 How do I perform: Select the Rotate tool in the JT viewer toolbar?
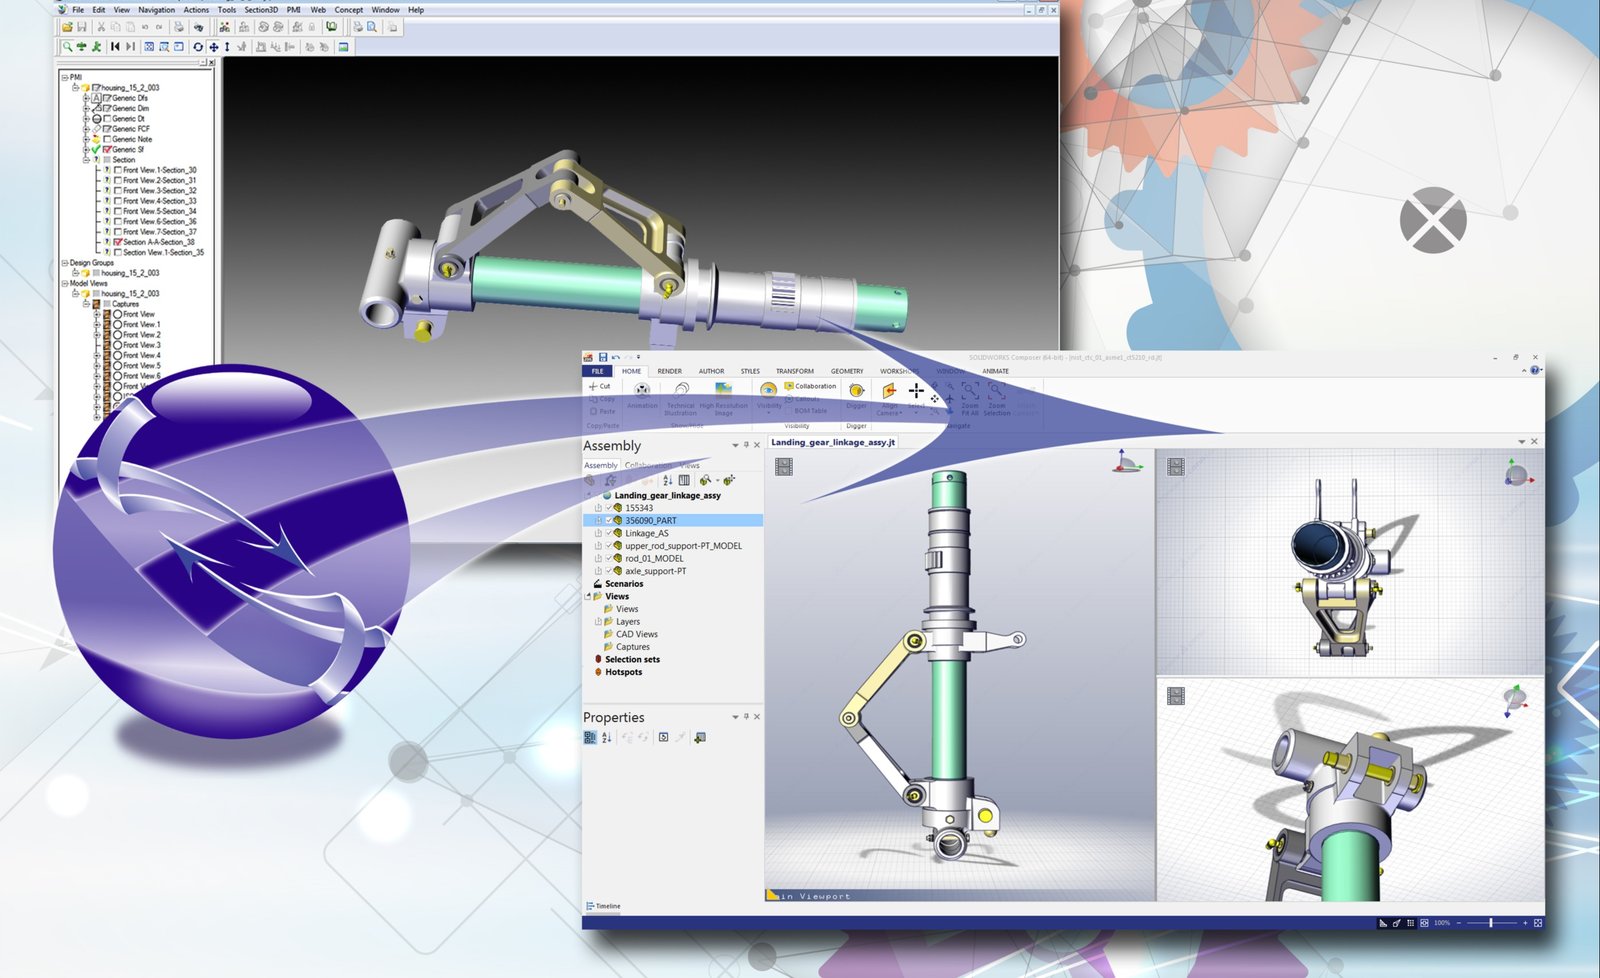(x=198, y=47)
